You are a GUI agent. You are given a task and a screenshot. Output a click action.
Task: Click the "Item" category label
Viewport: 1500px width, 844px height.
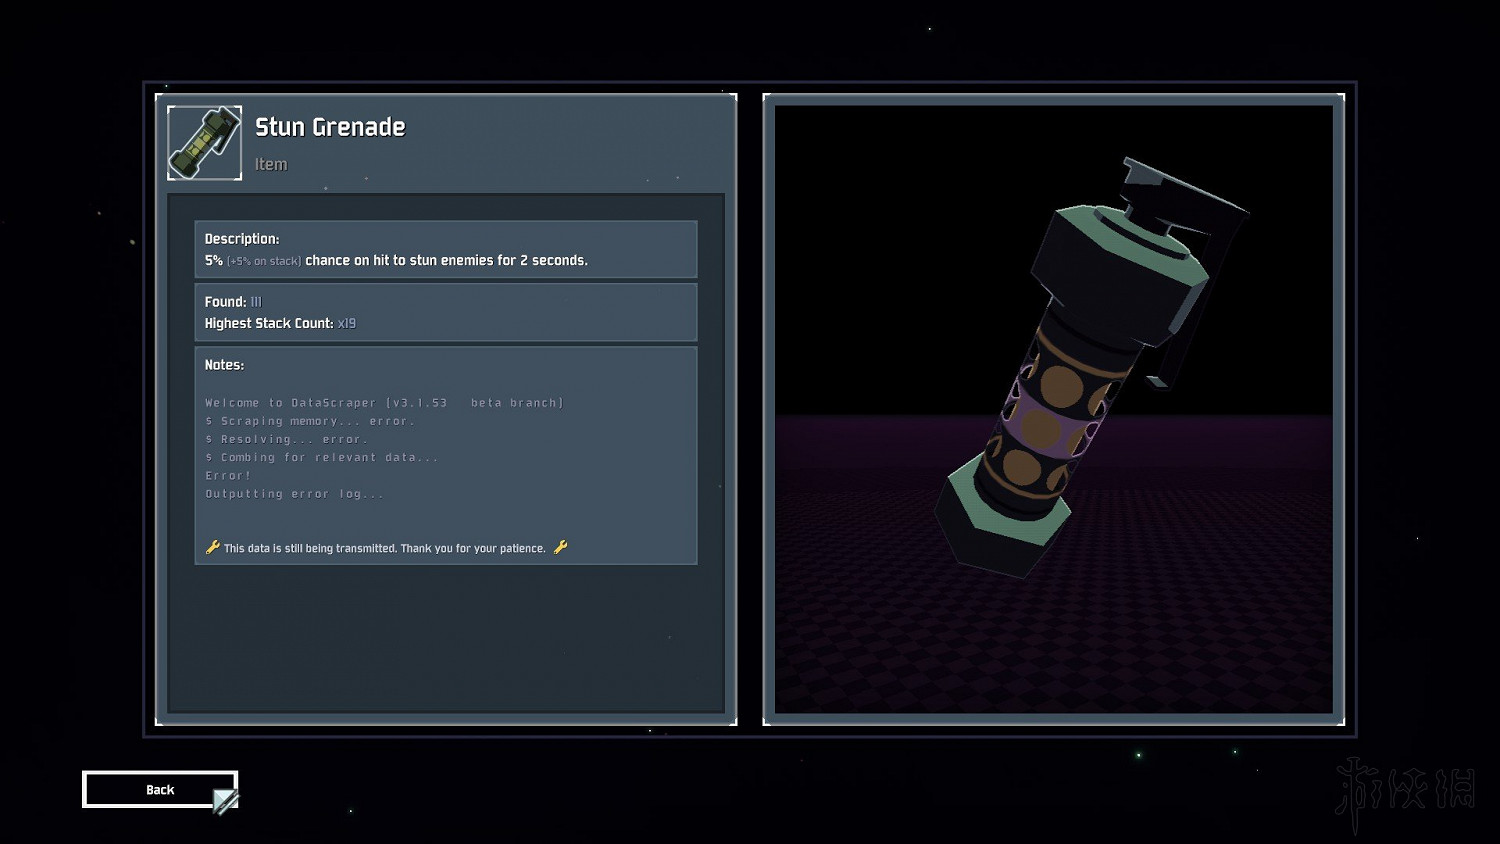(x=271, y=165)
